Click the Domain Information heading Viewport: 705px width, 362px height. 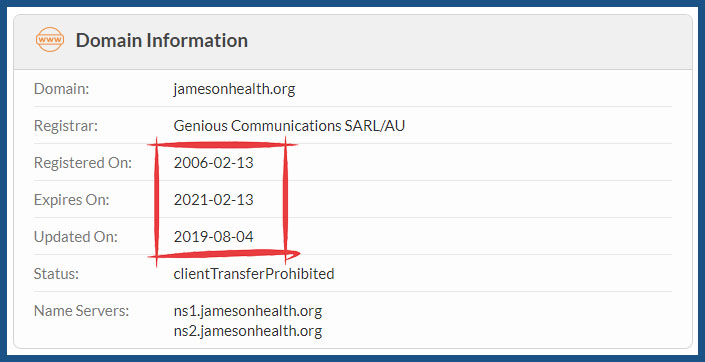[161, 40]
